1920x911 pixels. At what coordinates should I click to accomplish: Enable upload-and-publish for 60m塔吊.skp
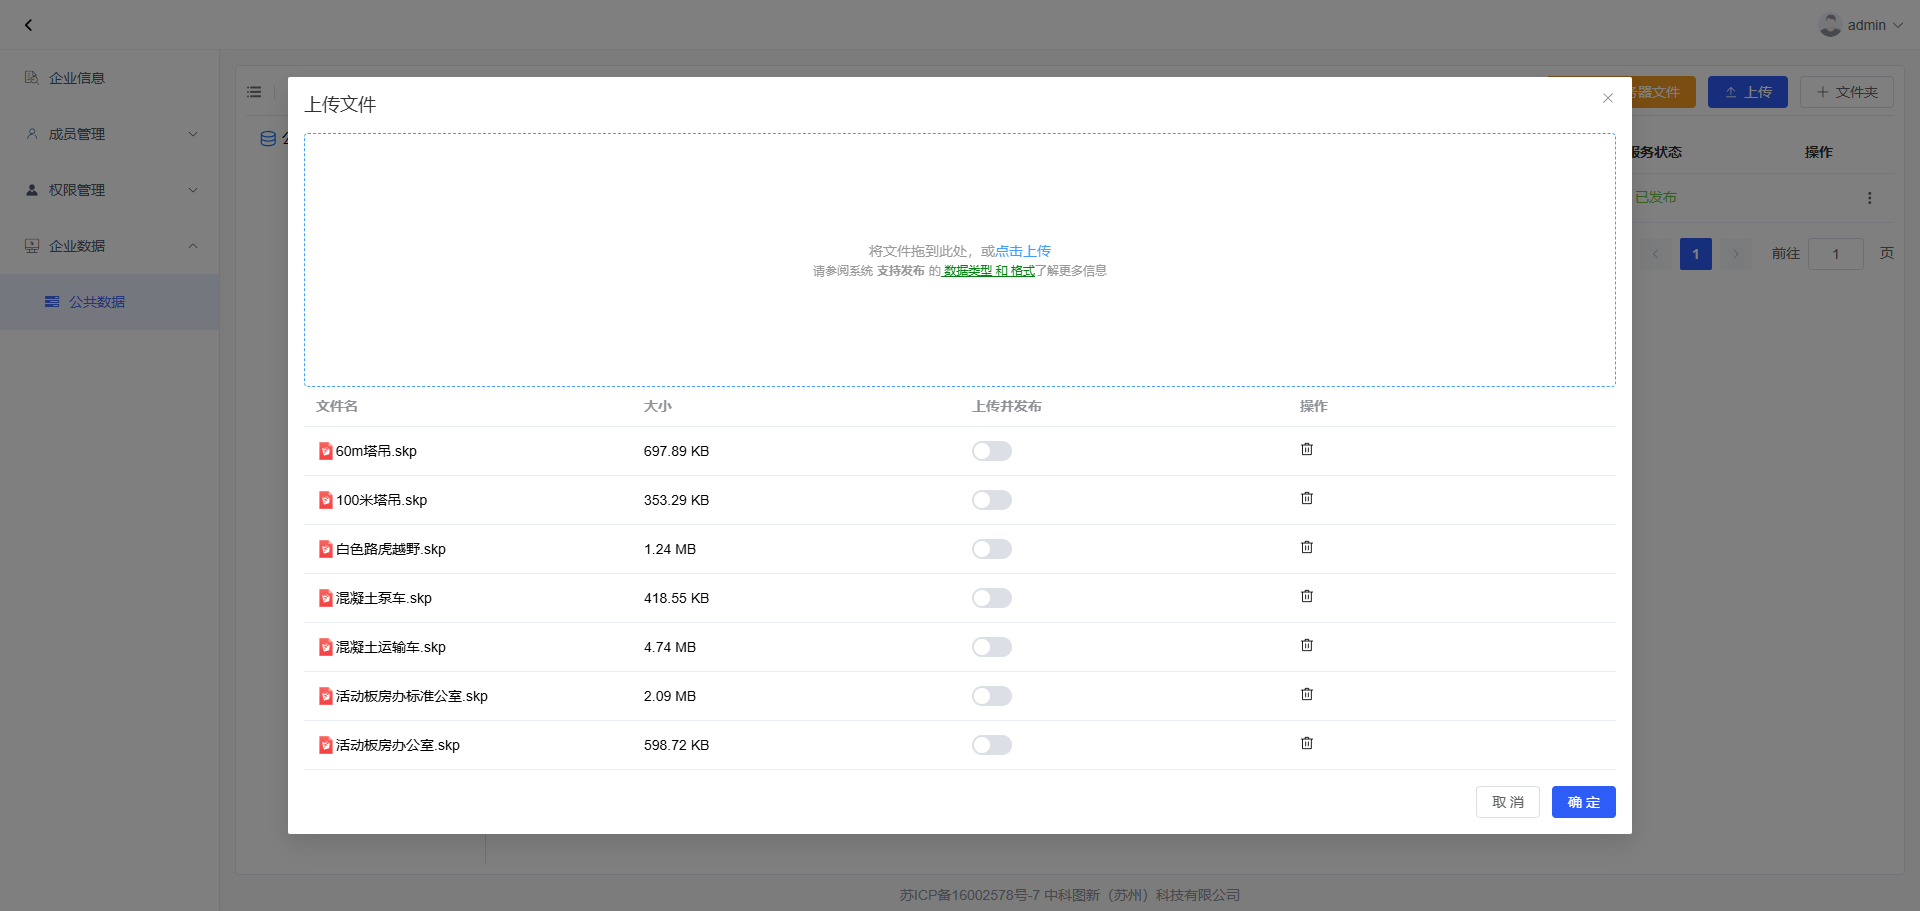click(991, 451)
